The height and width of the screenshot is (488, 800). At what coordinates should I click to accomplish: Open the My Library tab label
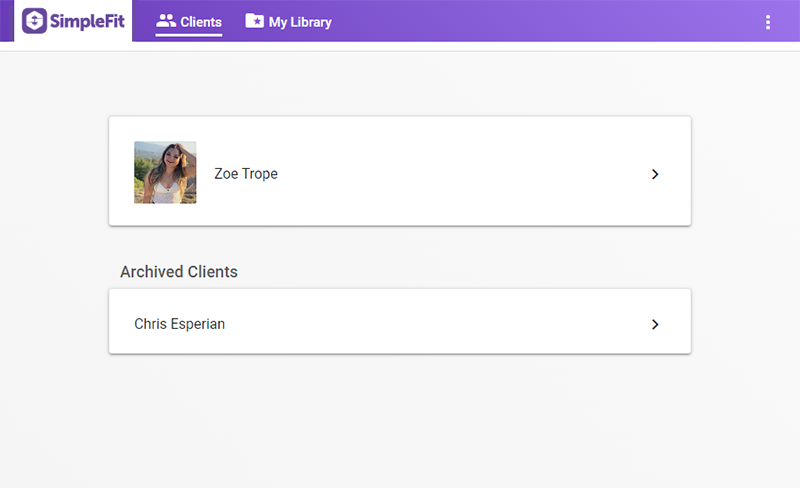[x=300, y=22]
